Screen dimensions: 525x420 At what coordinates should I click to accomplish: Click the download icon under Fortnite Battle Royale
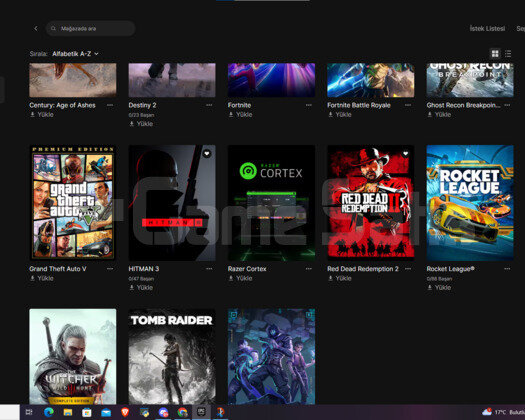click(x=330, y=115)
